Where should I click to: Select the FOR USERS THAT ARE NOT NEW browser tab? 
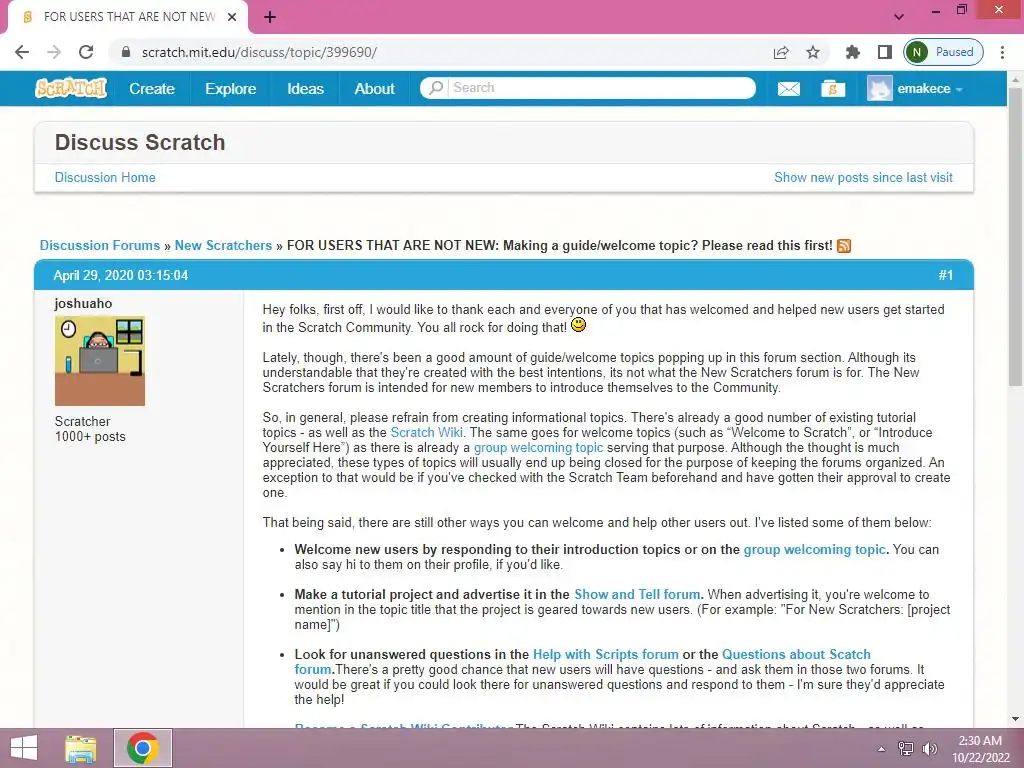[x=128, y=17]
